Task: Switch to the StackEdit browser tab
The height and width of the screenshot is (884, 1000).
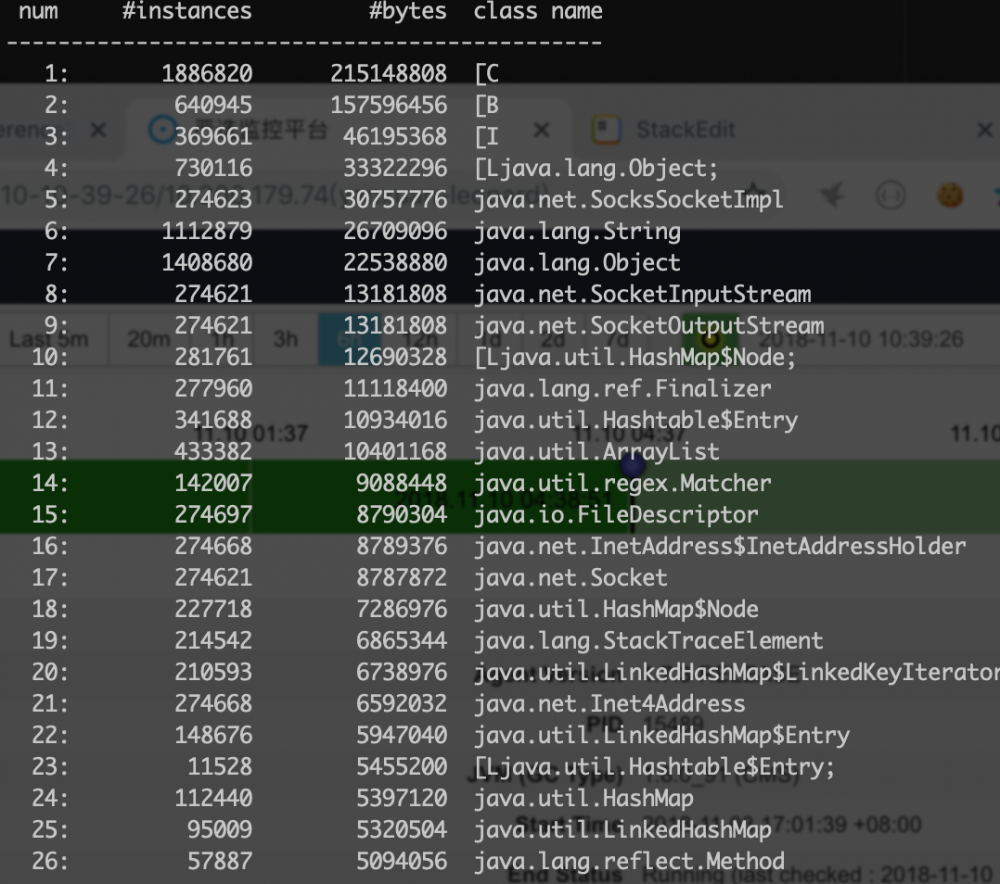Action: [x=686, y=130]
